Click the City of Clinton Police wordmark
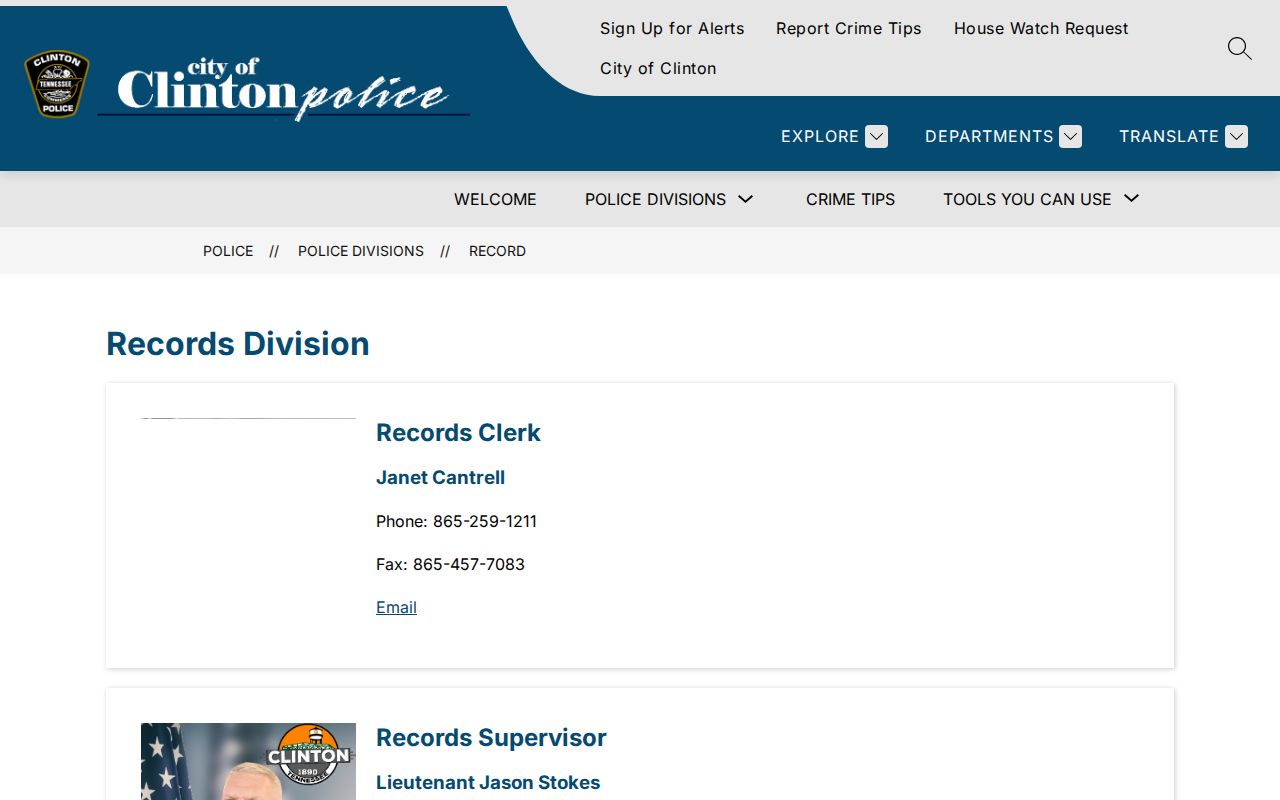This screenshot has width=1280, height=800. click(x=283, y=88)
